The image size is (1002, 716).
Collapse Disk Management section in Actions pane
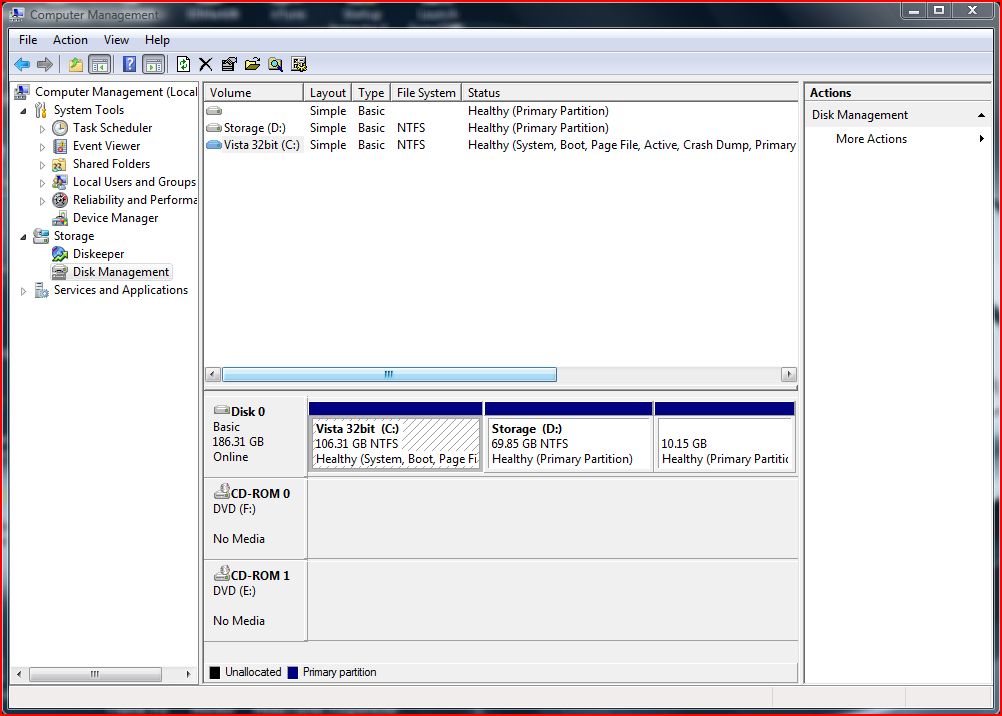coord(981,116)
